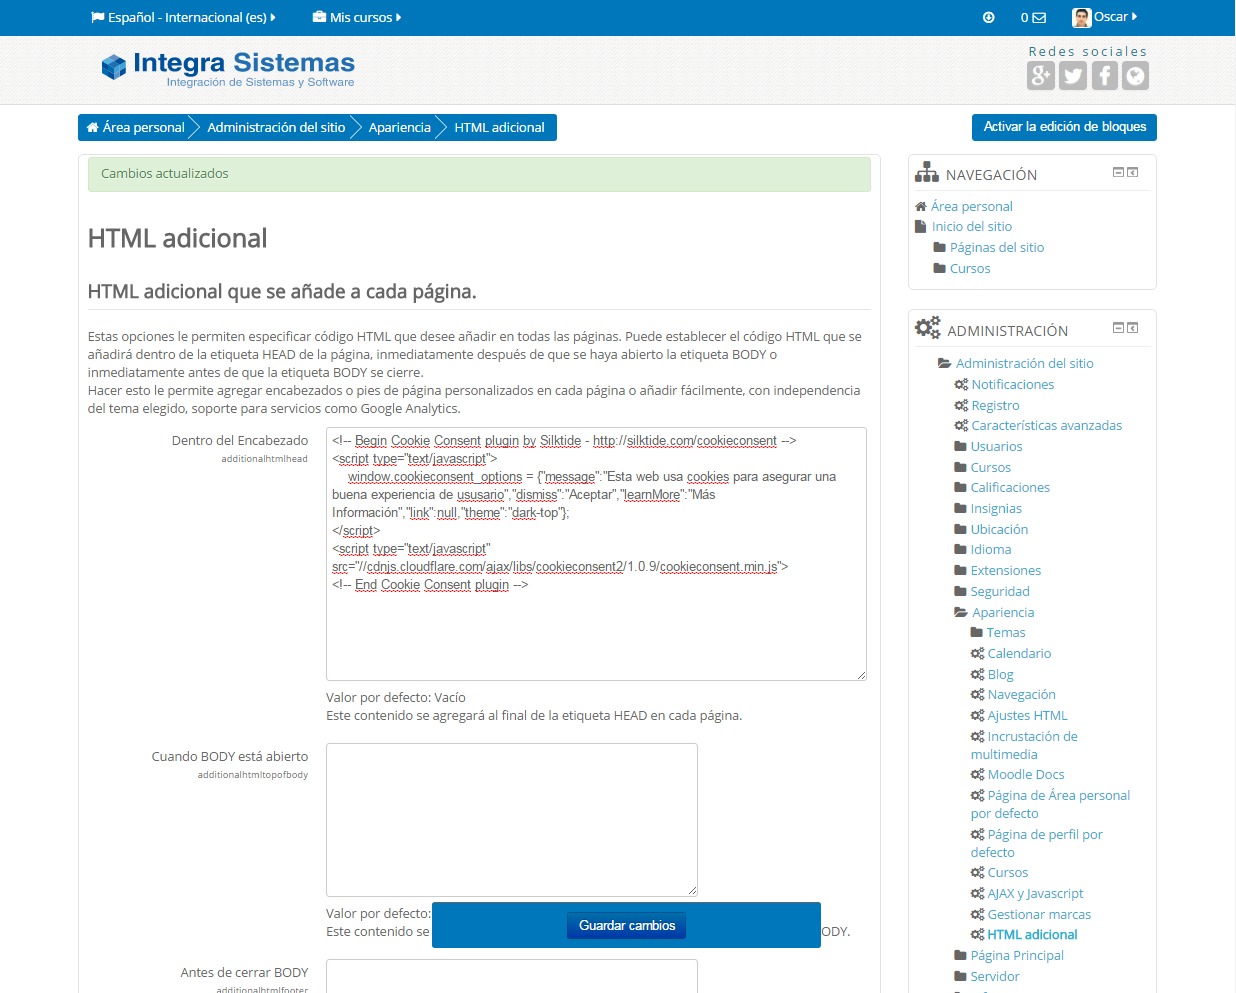Image resolution: width=1236 pixels, height=993 pixels.
Task: Open the Registro settings link
Action: point(995,405)
